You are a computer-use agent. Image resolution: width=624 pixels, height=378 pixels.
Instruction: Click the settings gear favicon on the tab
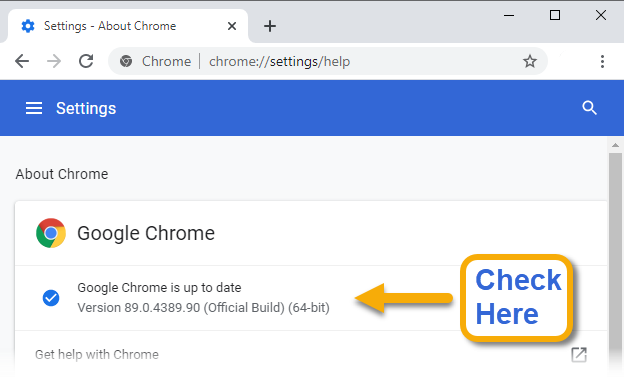pyautogui.click(x=28, y=26)
